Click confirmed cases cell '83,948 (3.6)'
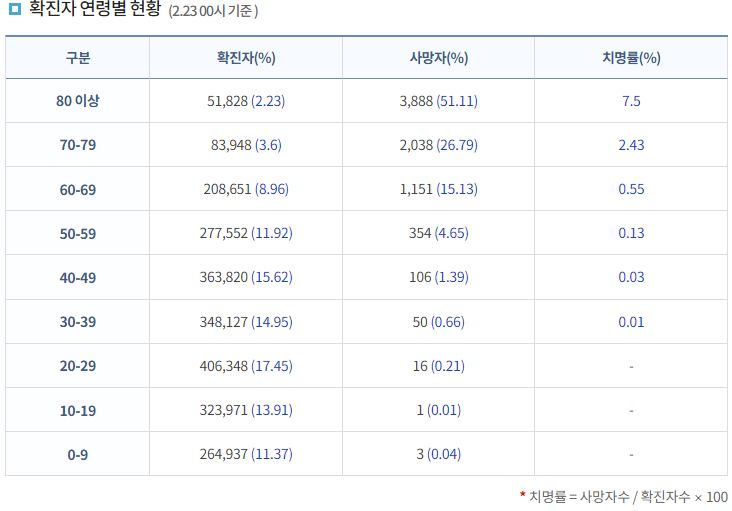The height and width of the screenshot is (511, 732). coord(246,145)
